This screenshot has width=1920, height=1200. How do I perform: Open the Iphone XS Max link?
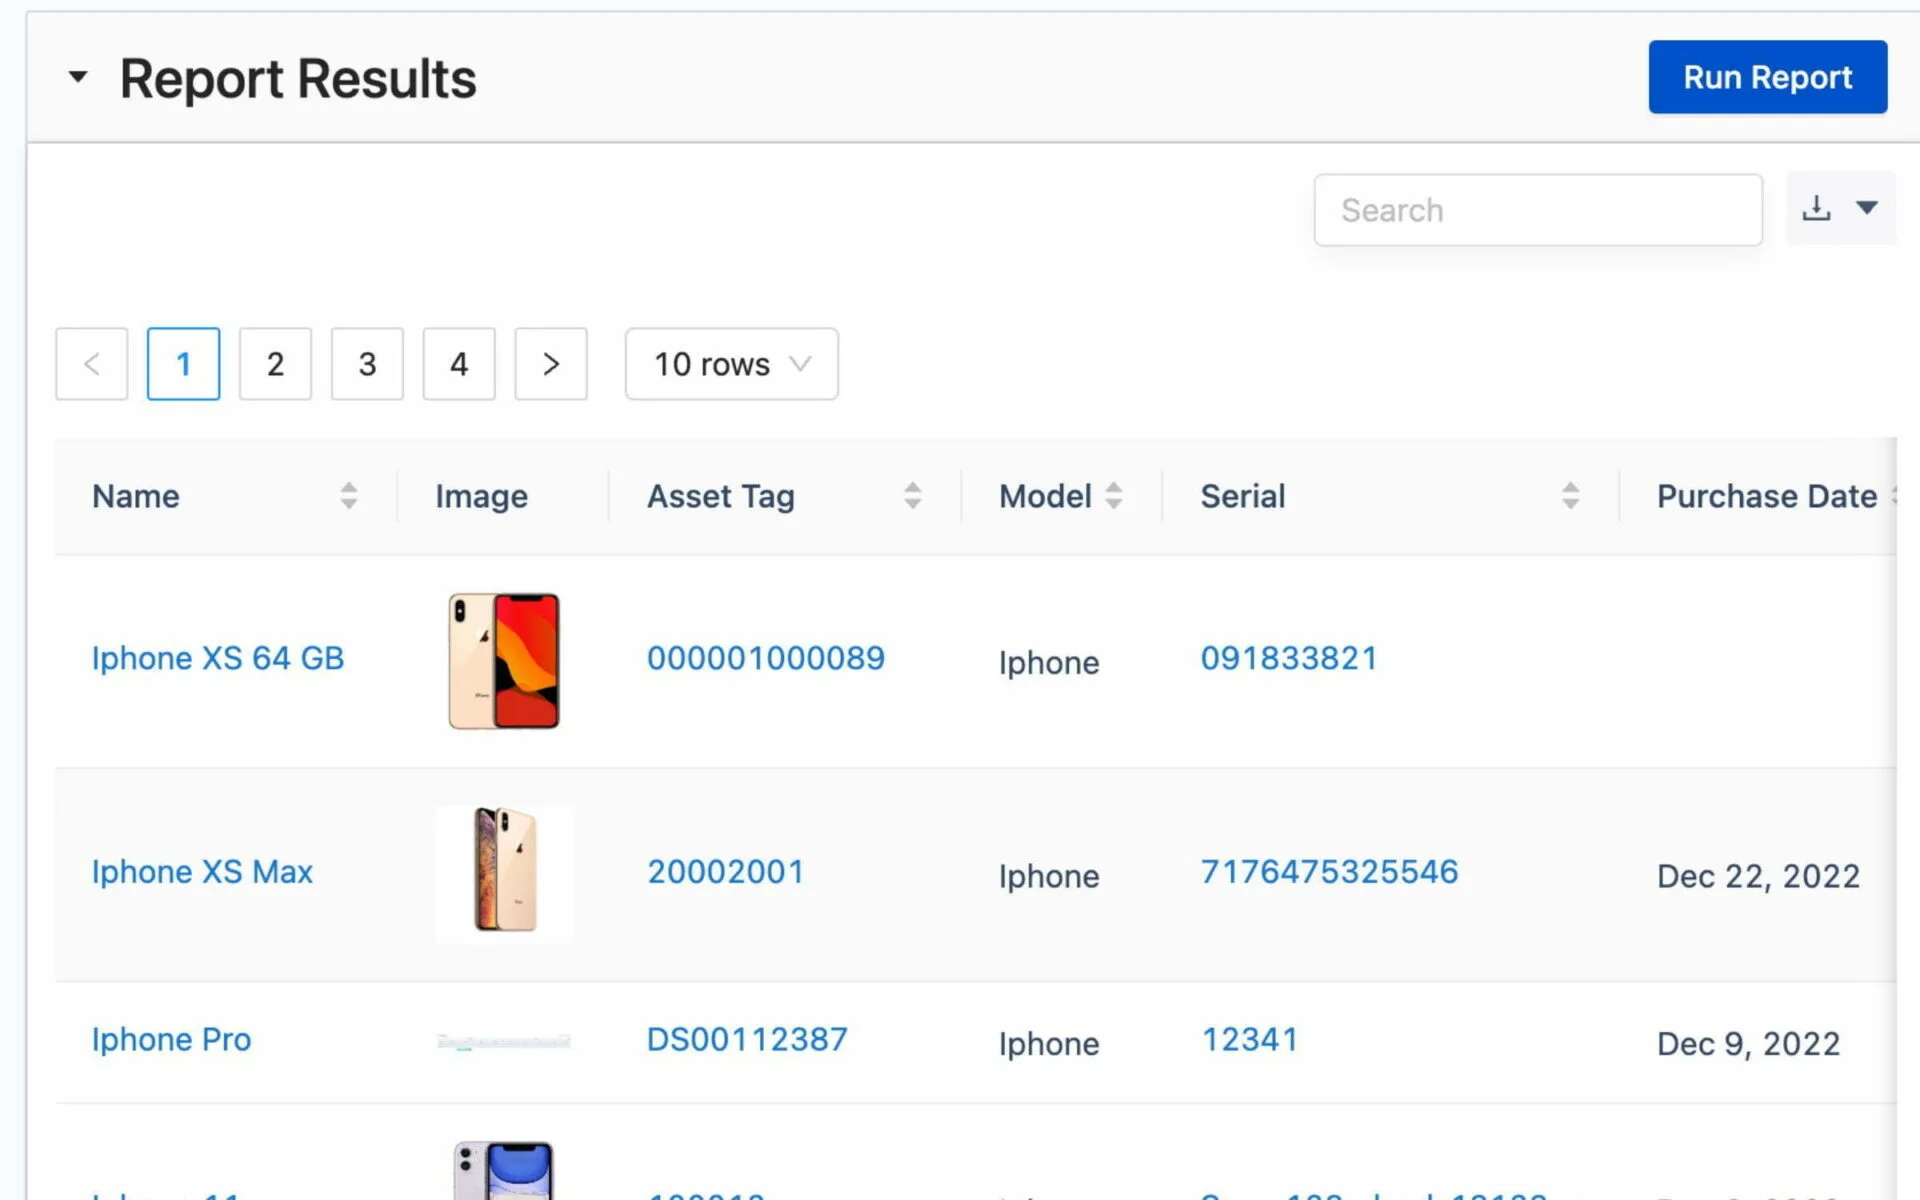202,872
